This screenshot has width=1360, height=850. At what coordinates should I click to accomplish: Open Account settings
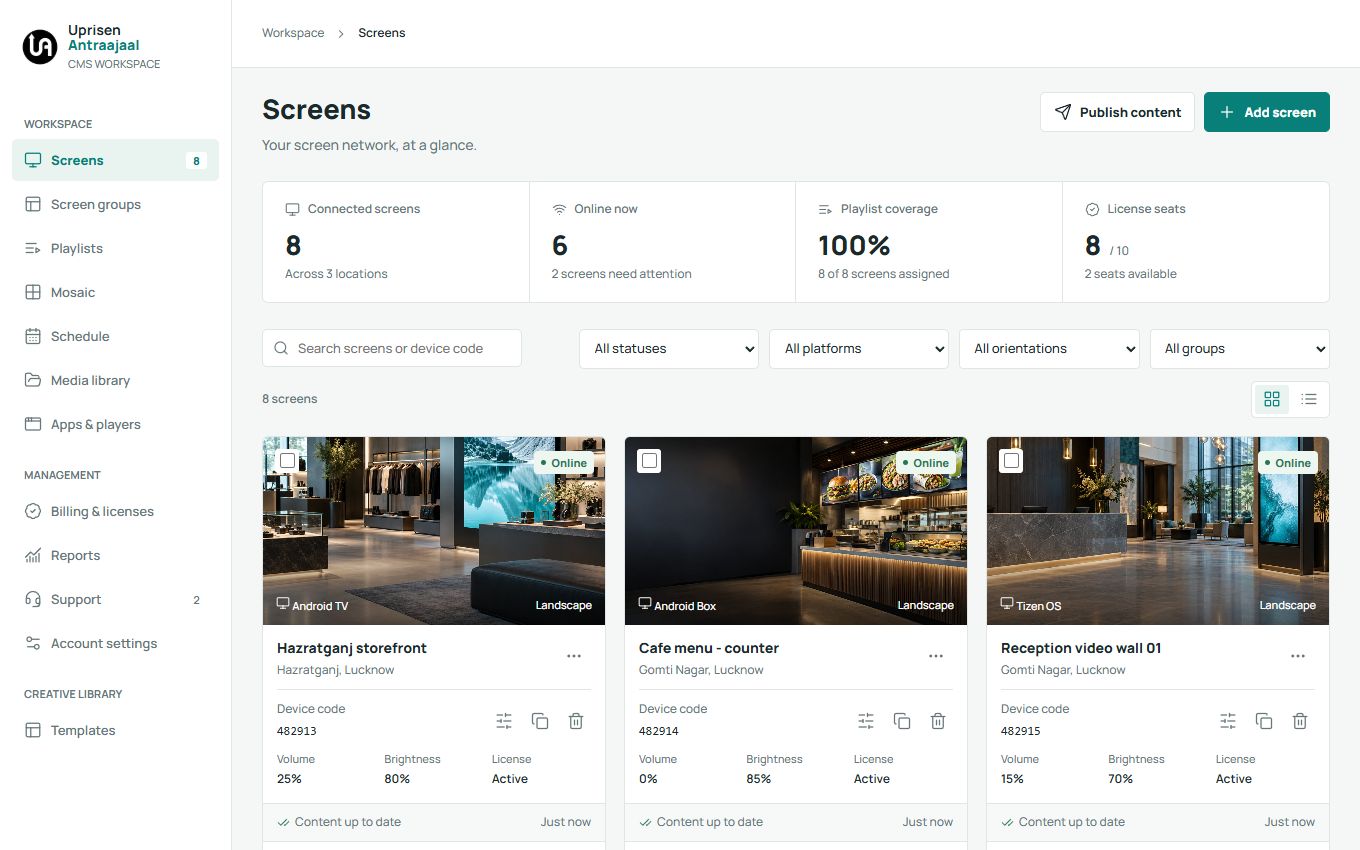[x=115, y=643]
